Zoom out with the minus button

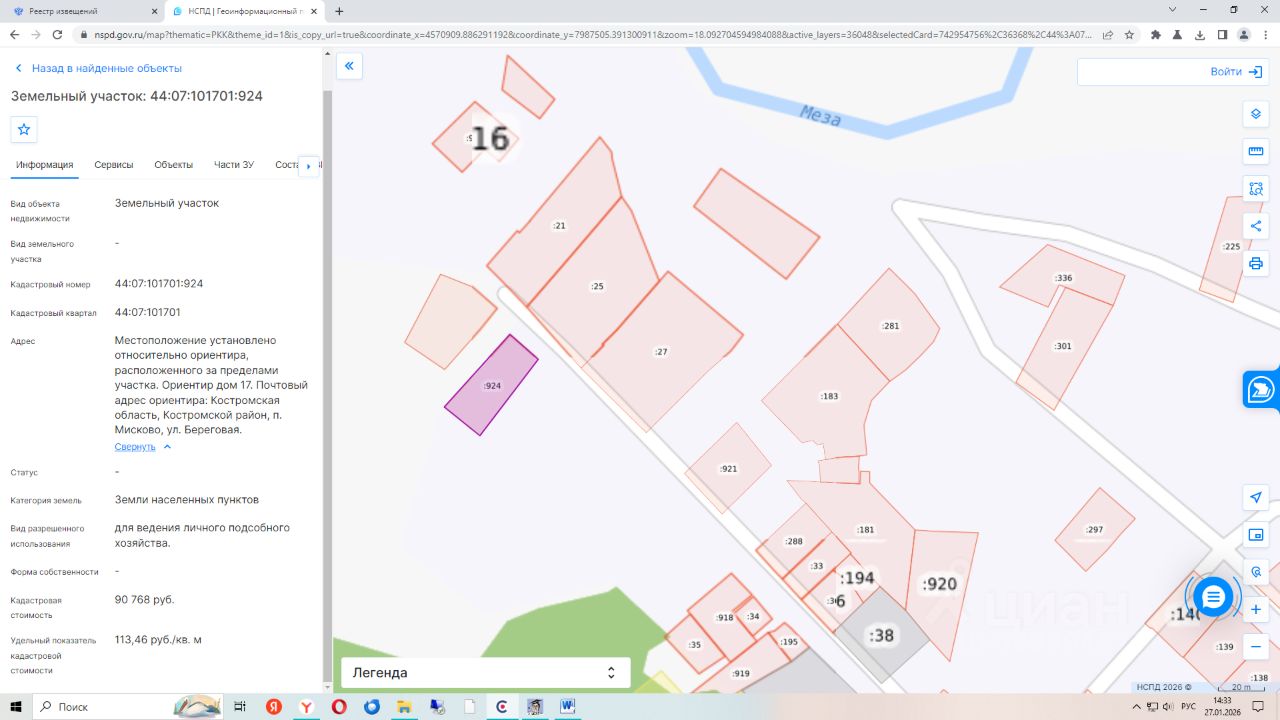1256,647
